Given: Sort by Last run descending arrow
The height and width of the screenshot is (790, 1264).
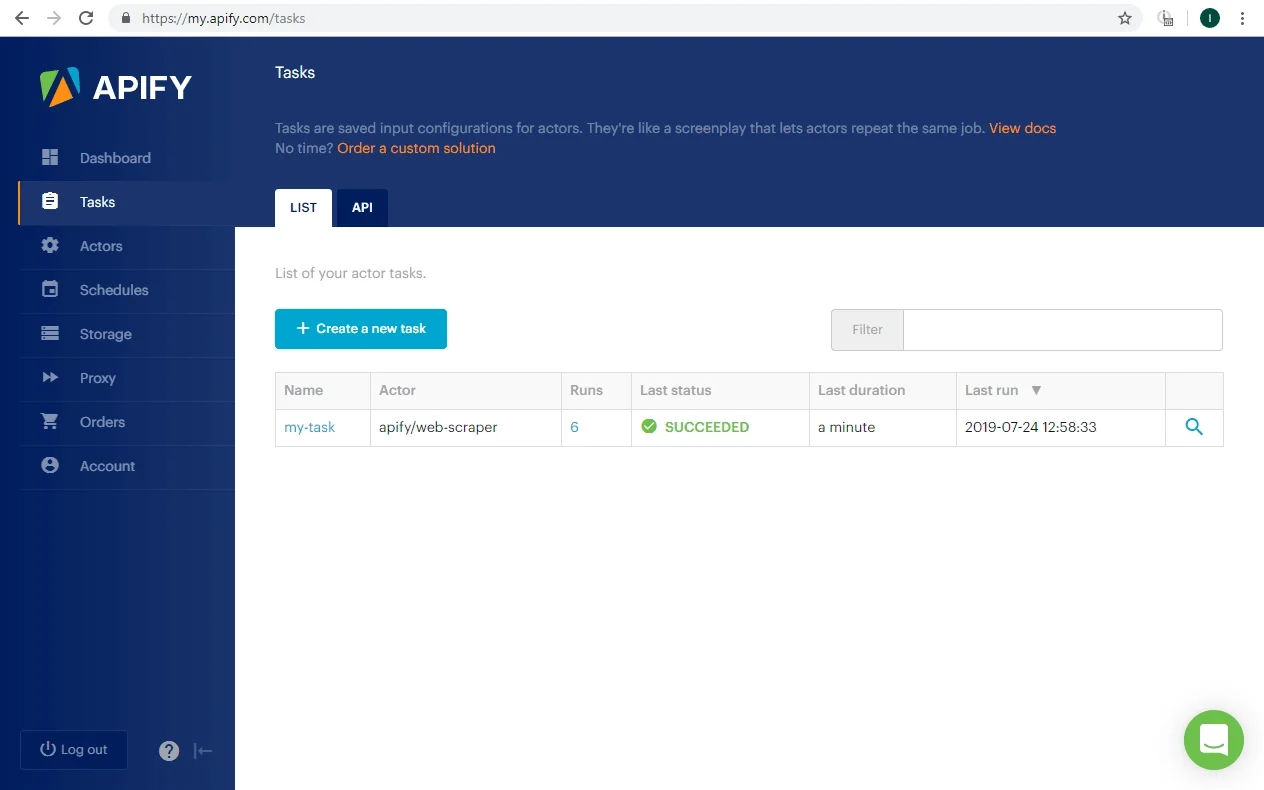Looking at the screenshot, I should (x=1036, y=390).
